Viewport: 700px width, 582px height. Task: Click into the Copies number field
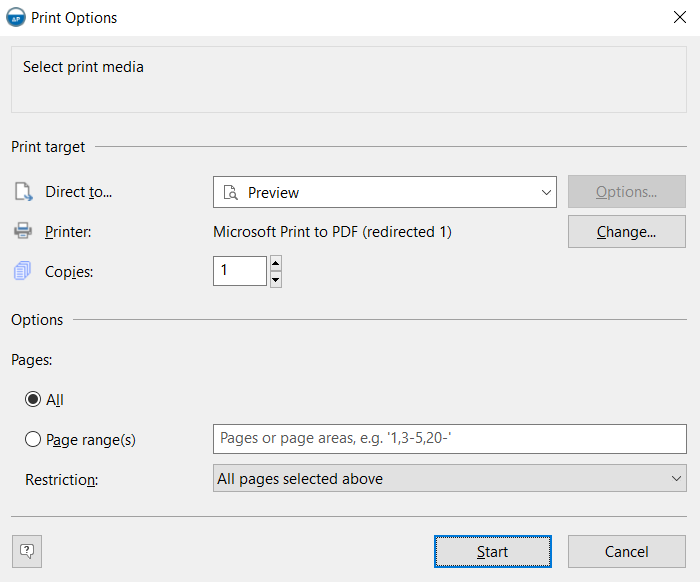coord(240,271)
